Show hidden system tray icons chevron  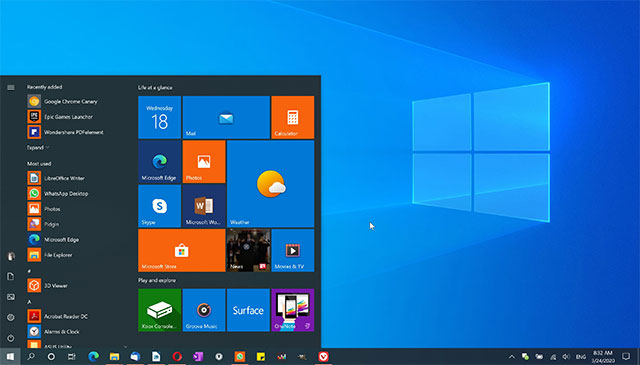coord(511,357)
